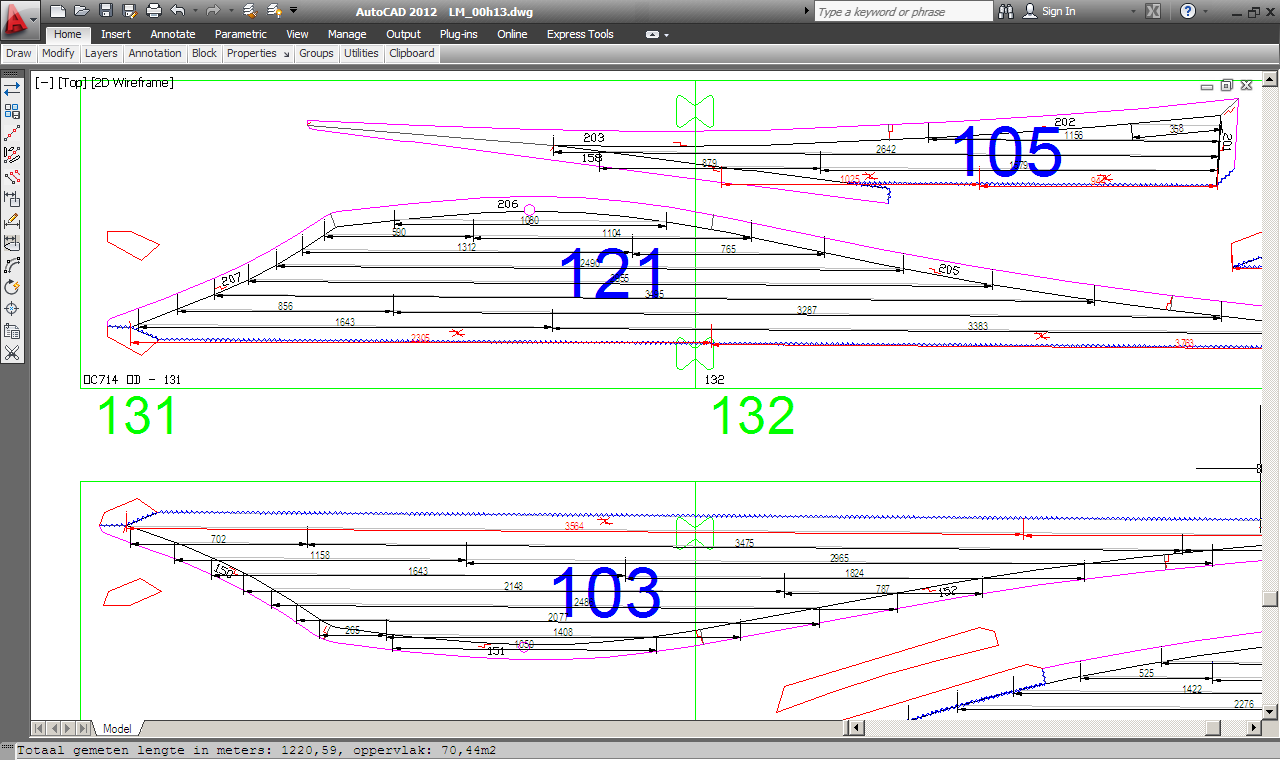Switch to the Annotate ribbon tab
Image resolution: width=1280 pixels, height=760 pixels.
[173, 34]
